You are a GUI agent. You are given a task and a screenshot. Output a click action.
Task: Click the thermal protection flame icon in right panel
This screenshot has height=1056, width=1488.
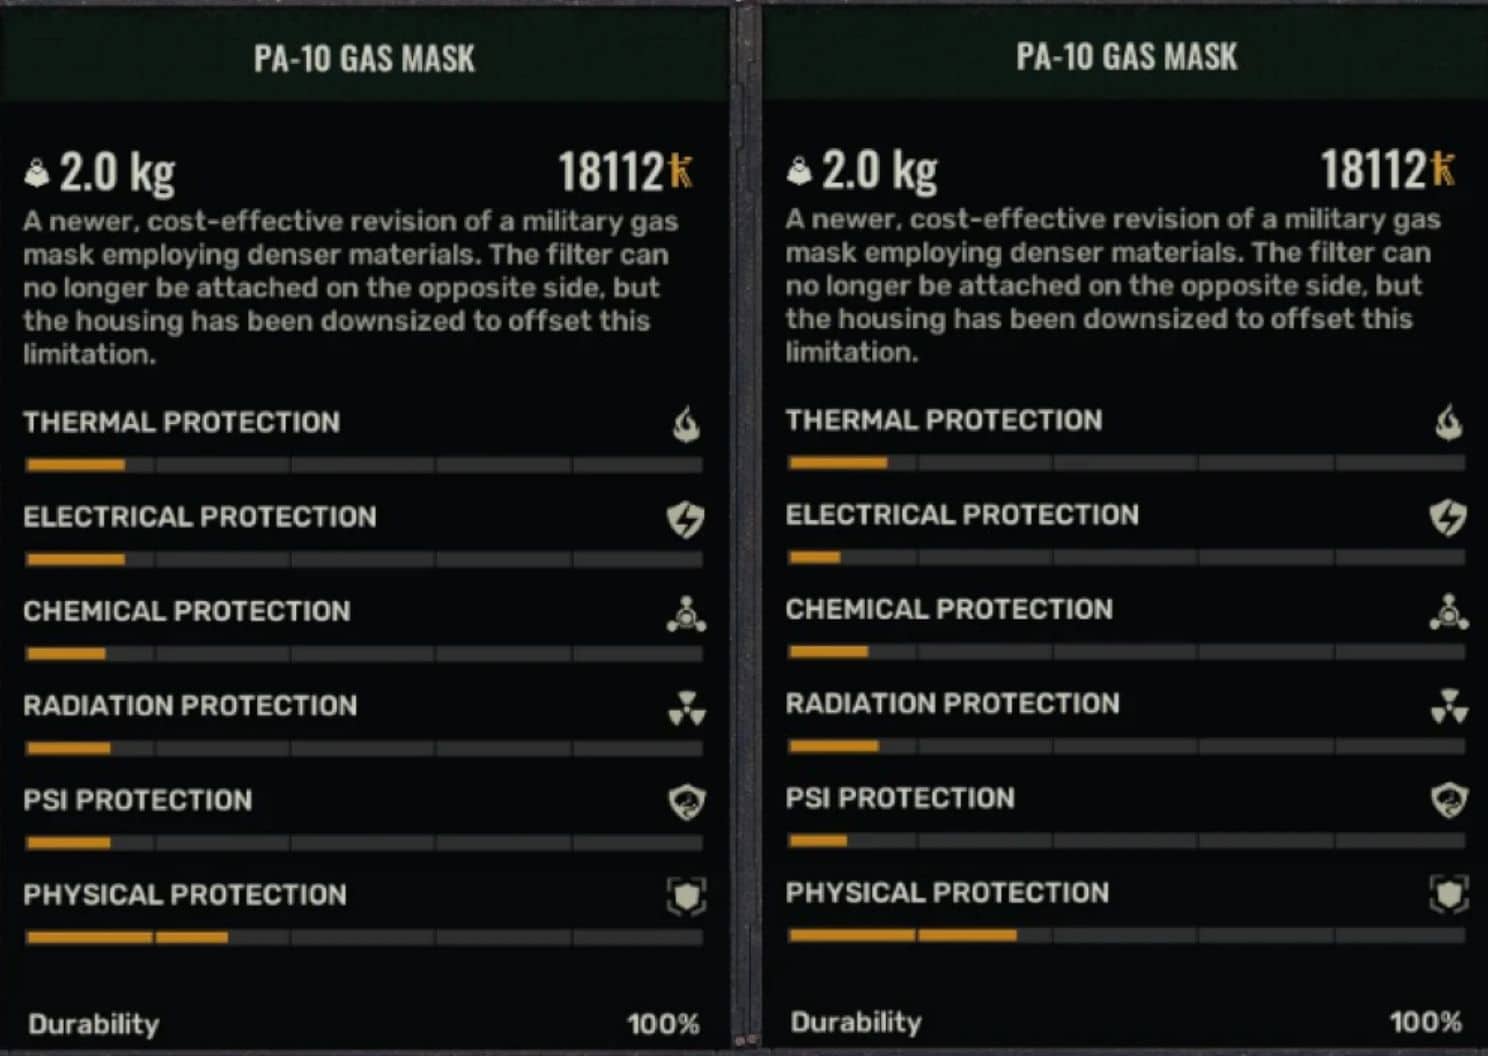(x=1448, y=422)
